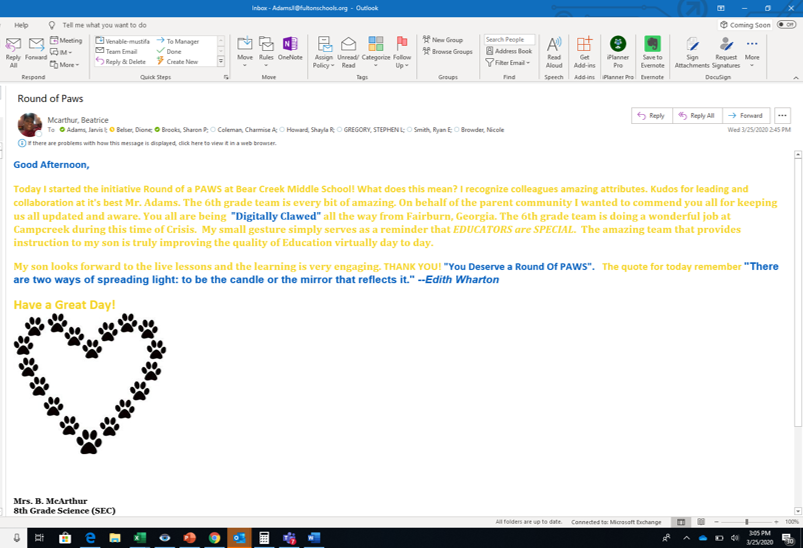The height and width of the screenshot is (548, 803).
Task: Open Quick Steps dialog launcher
Action: 226,77
